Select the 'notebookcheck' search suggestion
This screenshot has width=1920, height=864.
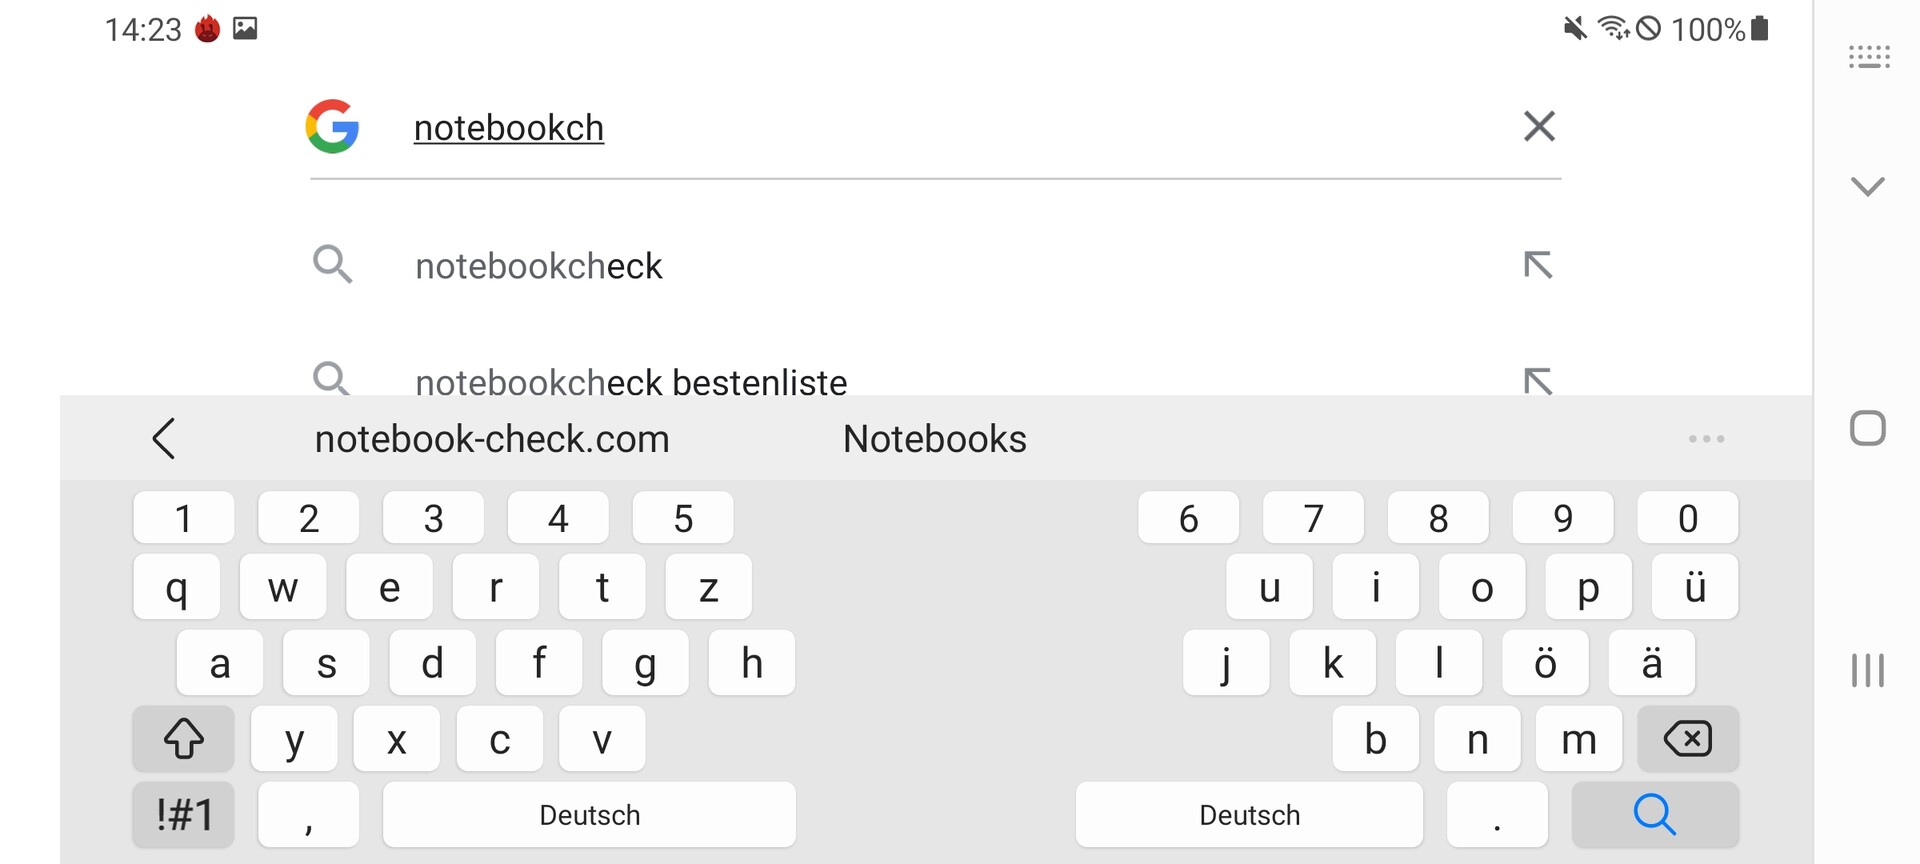pos(538,266)
